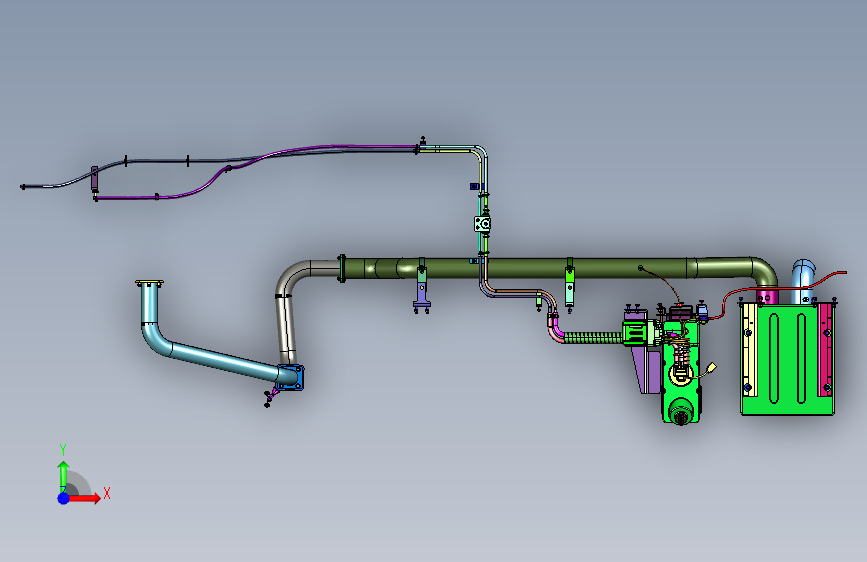Click the 'X' axis label text
Viewport: 867px width, 562px height.
tap(107, 493)
